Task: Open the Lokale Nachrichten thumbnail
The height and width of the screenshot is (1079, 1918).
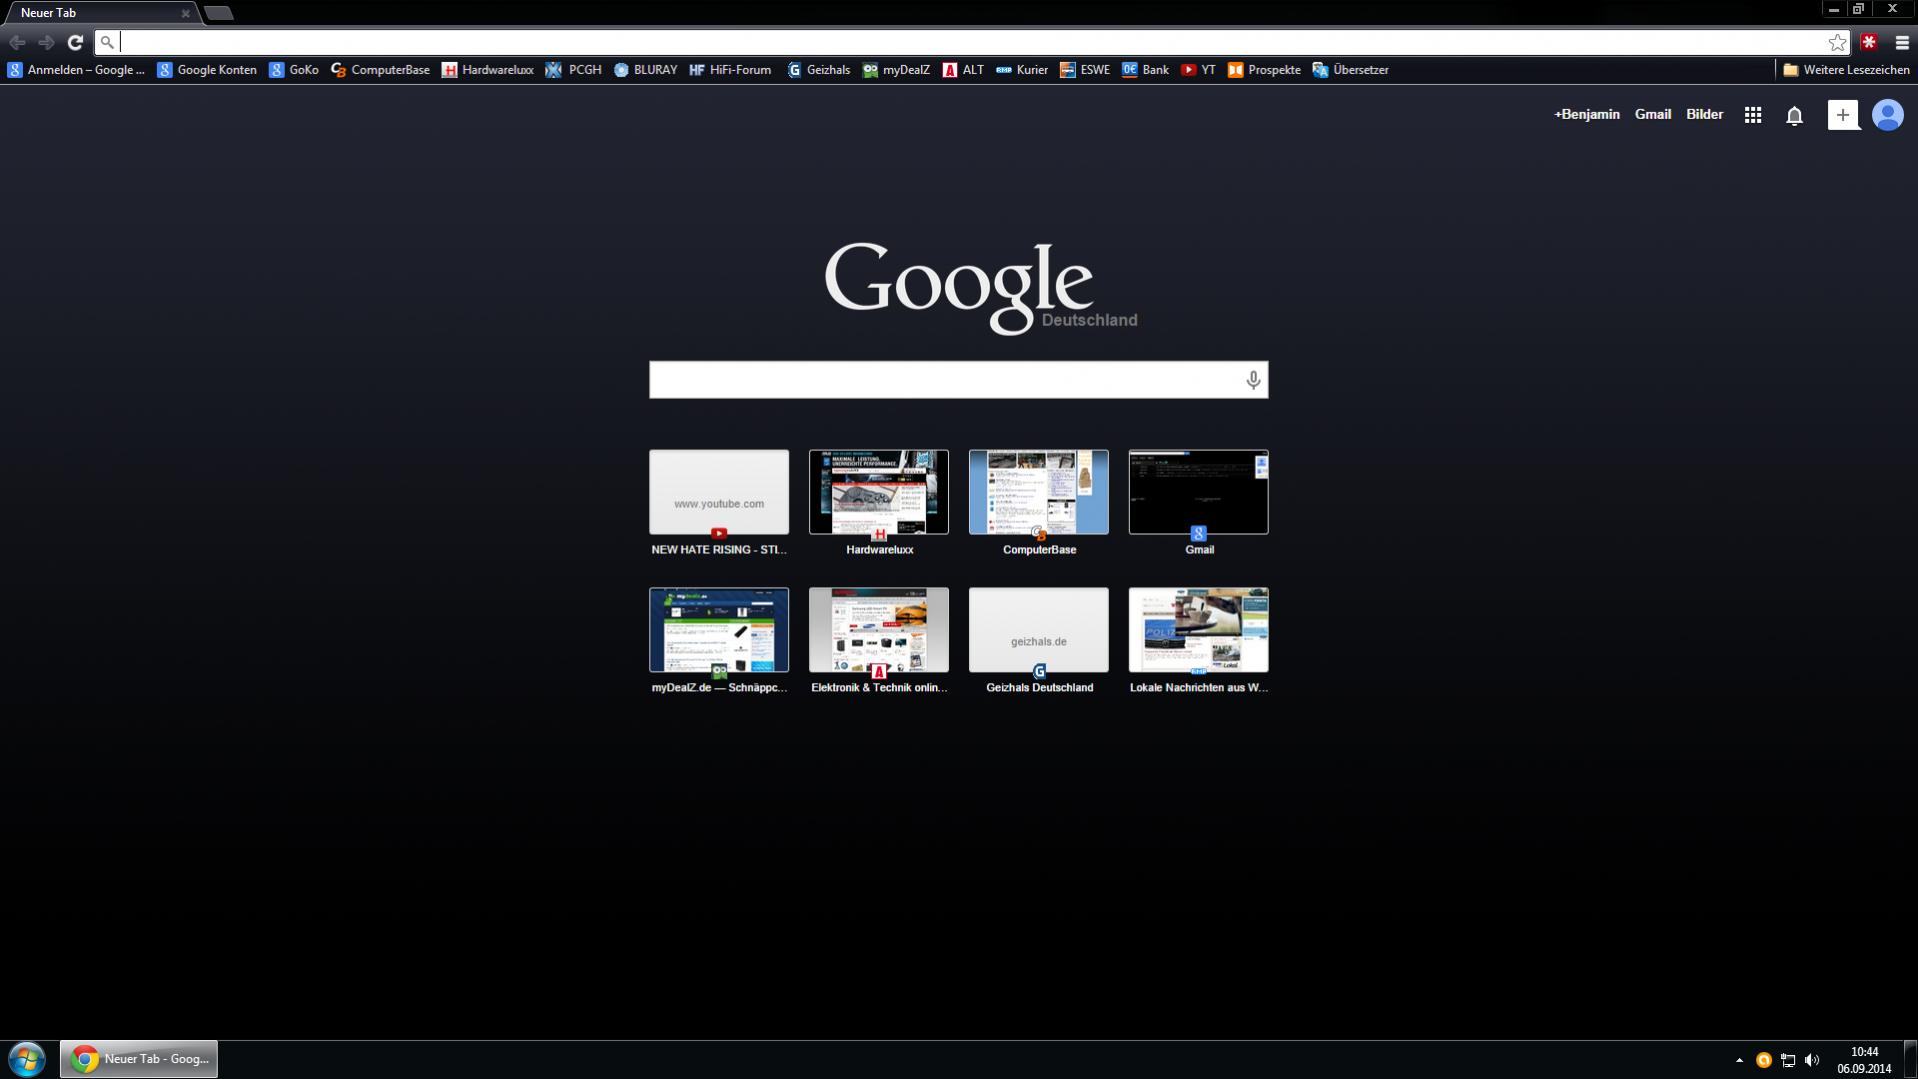Action: click(x=1199, y=641)
